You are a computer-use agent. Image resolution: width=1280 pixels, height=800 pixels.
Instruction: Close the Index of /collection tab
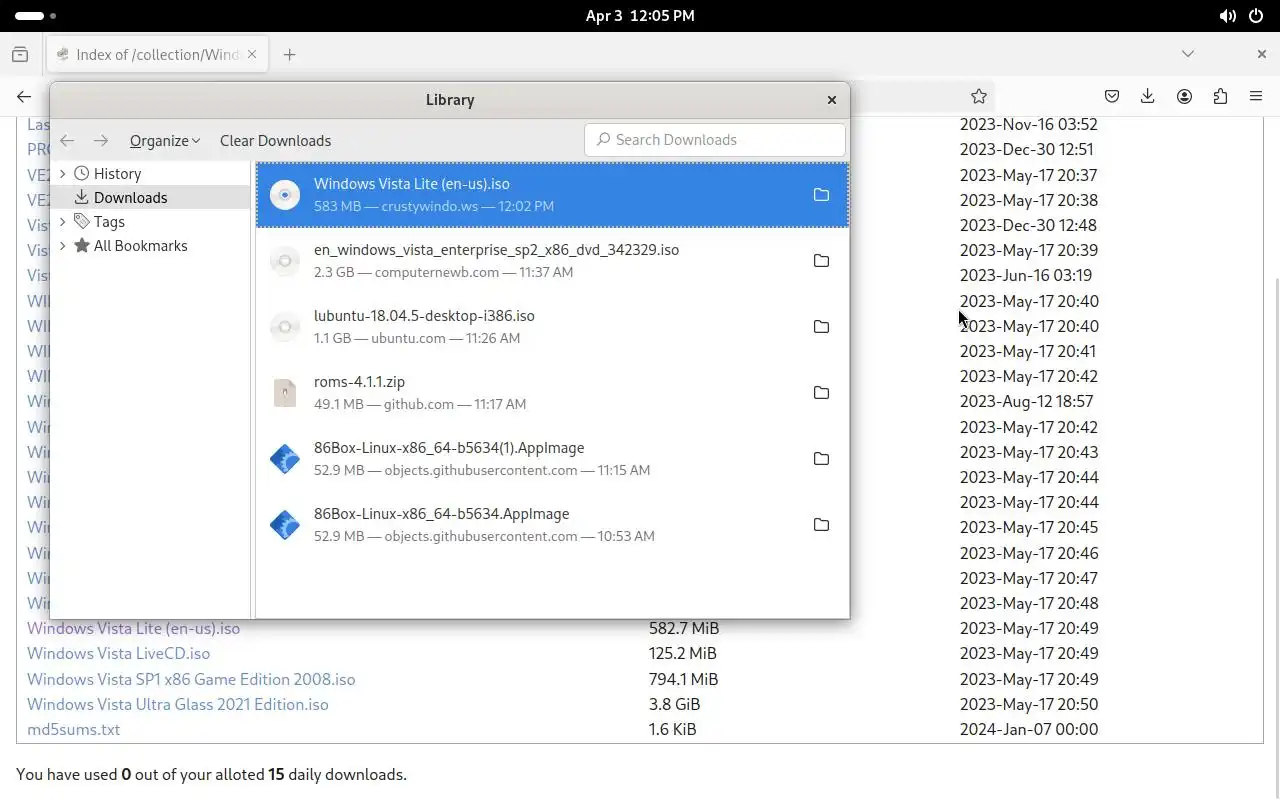[253, 54]
